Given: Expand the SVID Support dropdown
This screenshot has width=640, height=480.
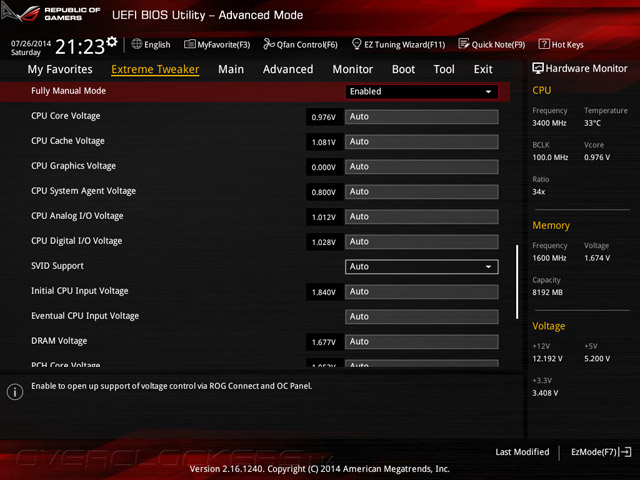Looking at the screenshot, I should 422,267.
